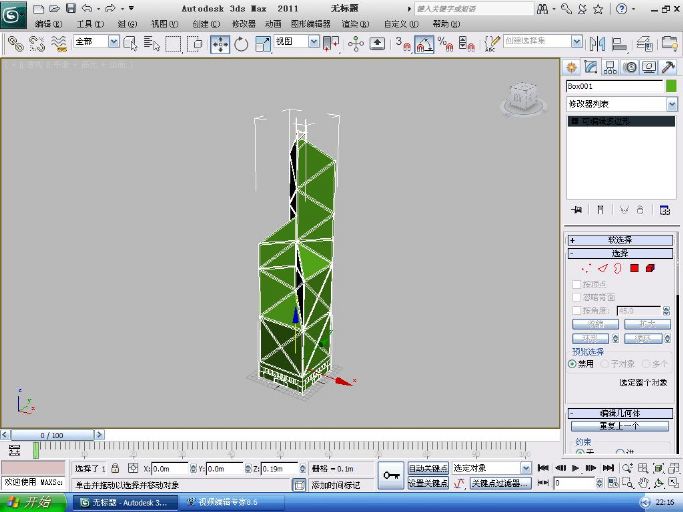This screenshot has height=512, width=683.
Task: Toggle the 按顶点 checkbox
Action: [576, 285]
